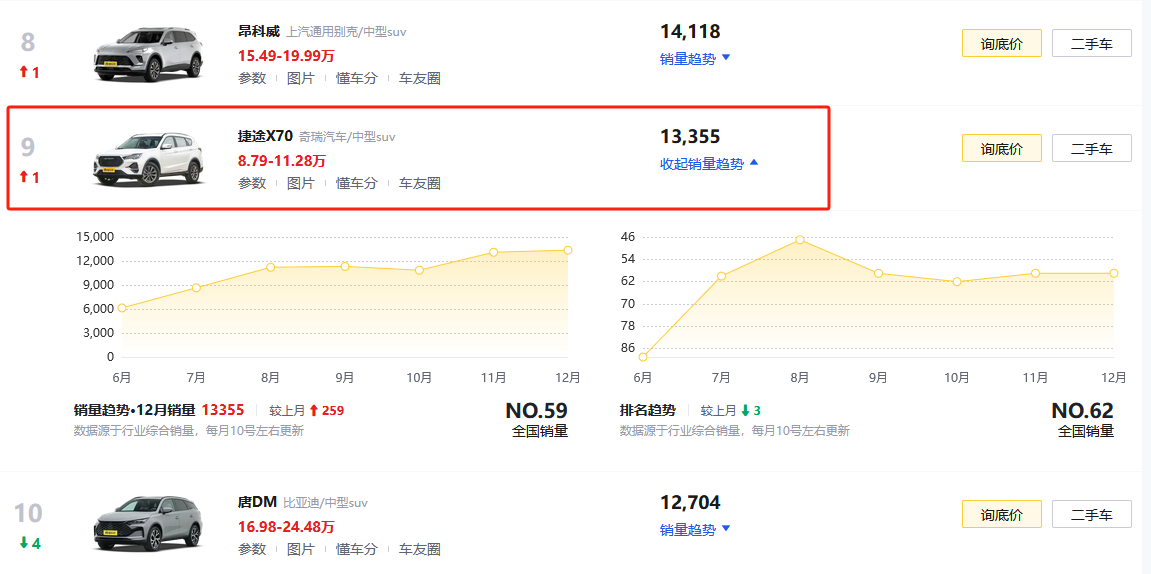
Task: Collapse 收起销量趋势 for 捷途X70
Action: point(709,164)
